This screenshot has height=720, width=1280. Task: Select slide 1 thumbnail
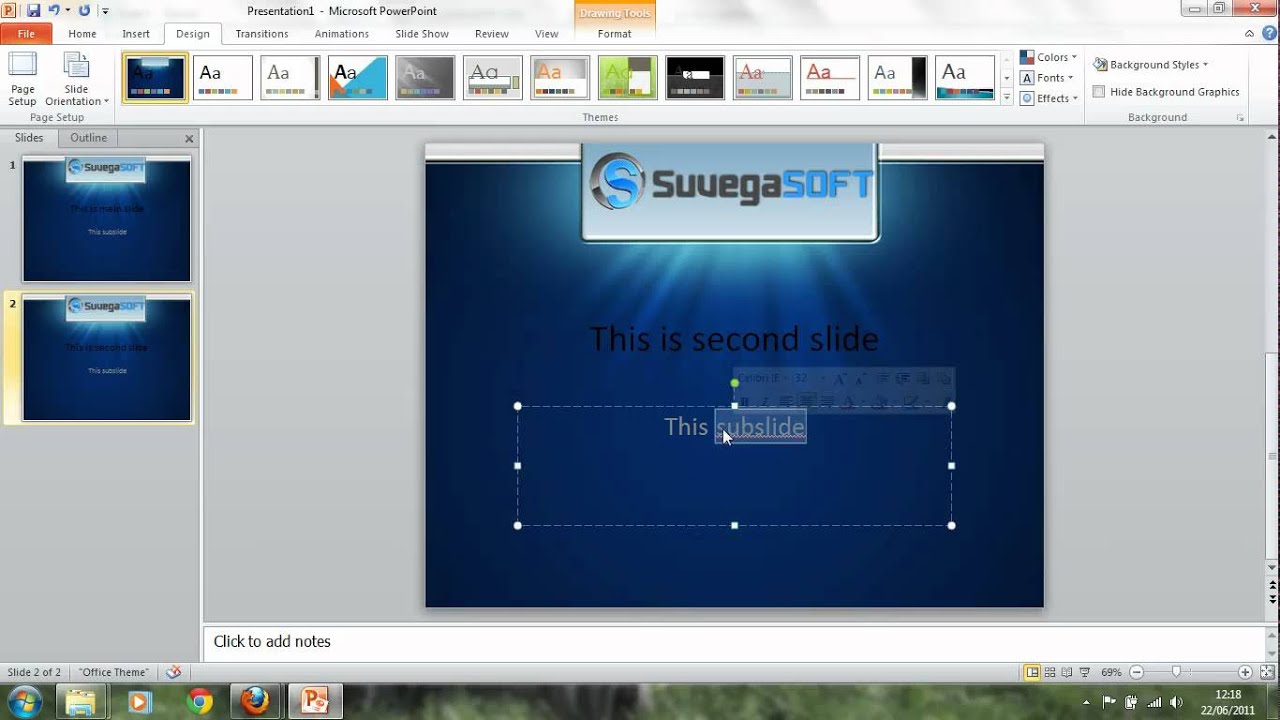pyautogui.click(x=107, y=220)
